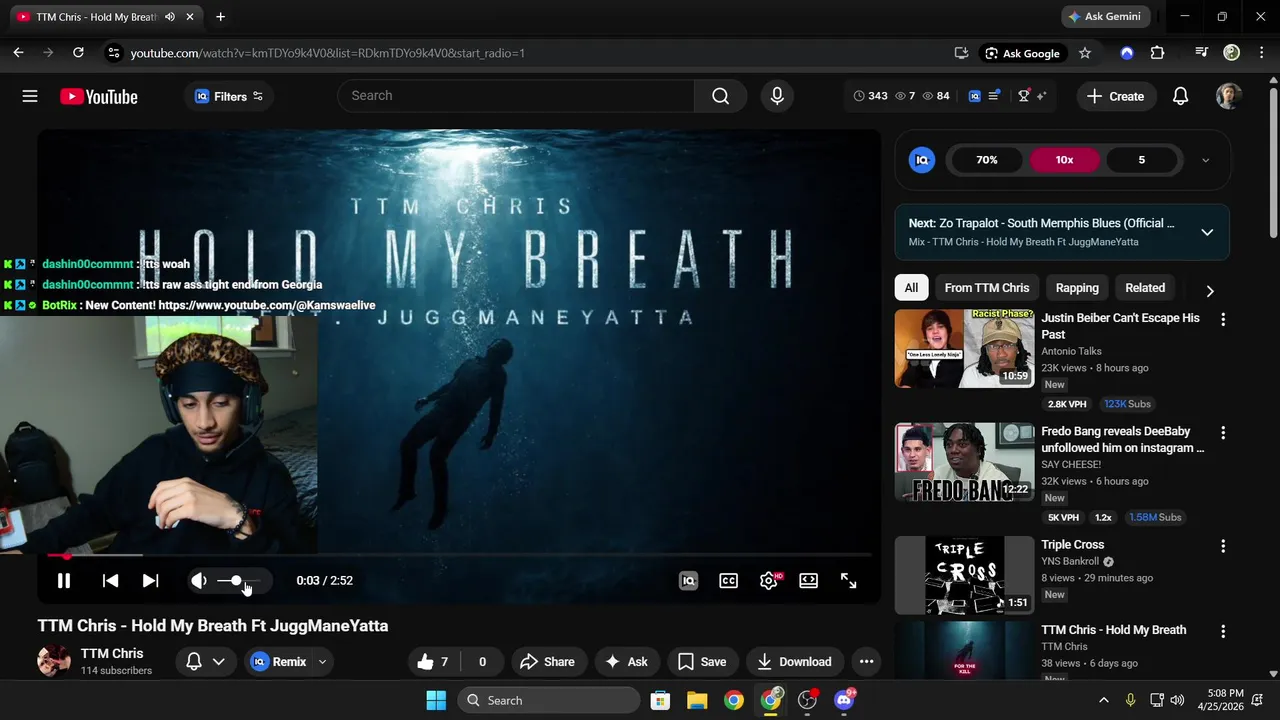Skip to next video in player
Viewport: 1280px width, 720px height.
pos(150,580)
